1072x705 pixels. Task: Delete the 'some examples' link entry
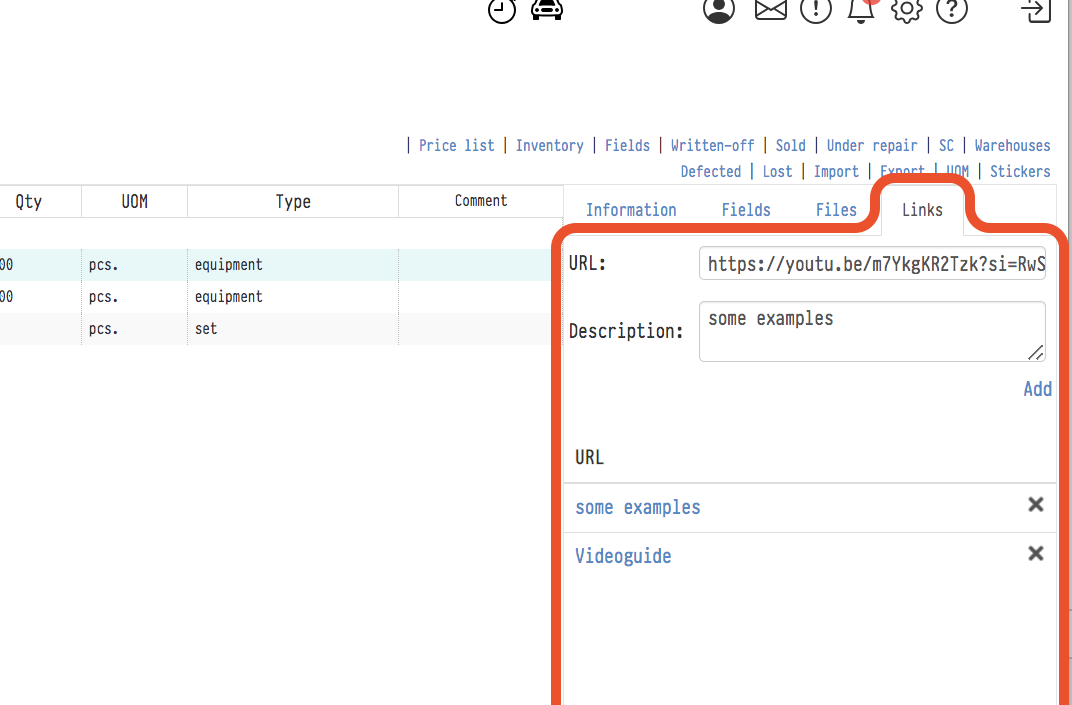[1036, 505]
